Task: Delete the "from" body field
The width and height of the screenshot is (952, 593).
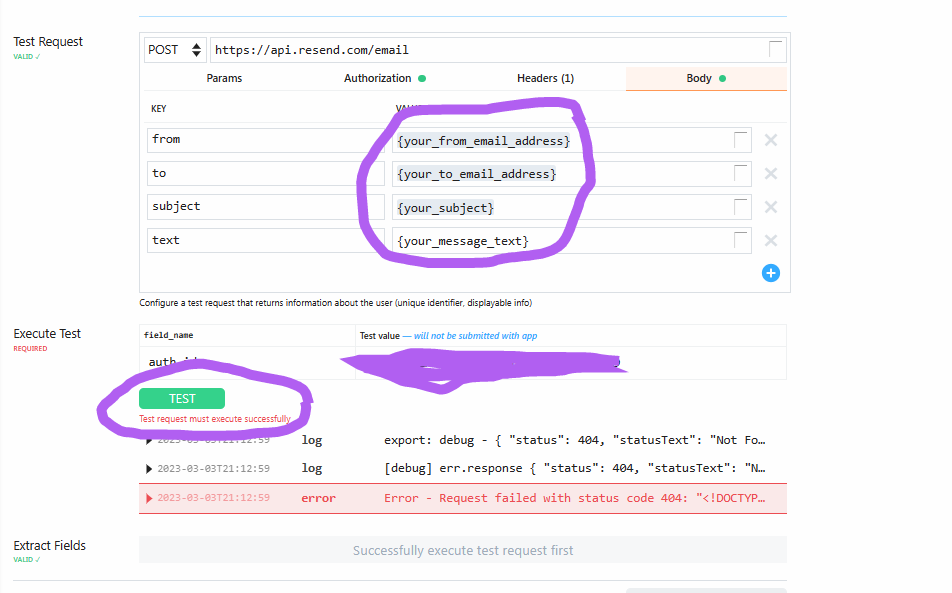Action: point(770,140)
